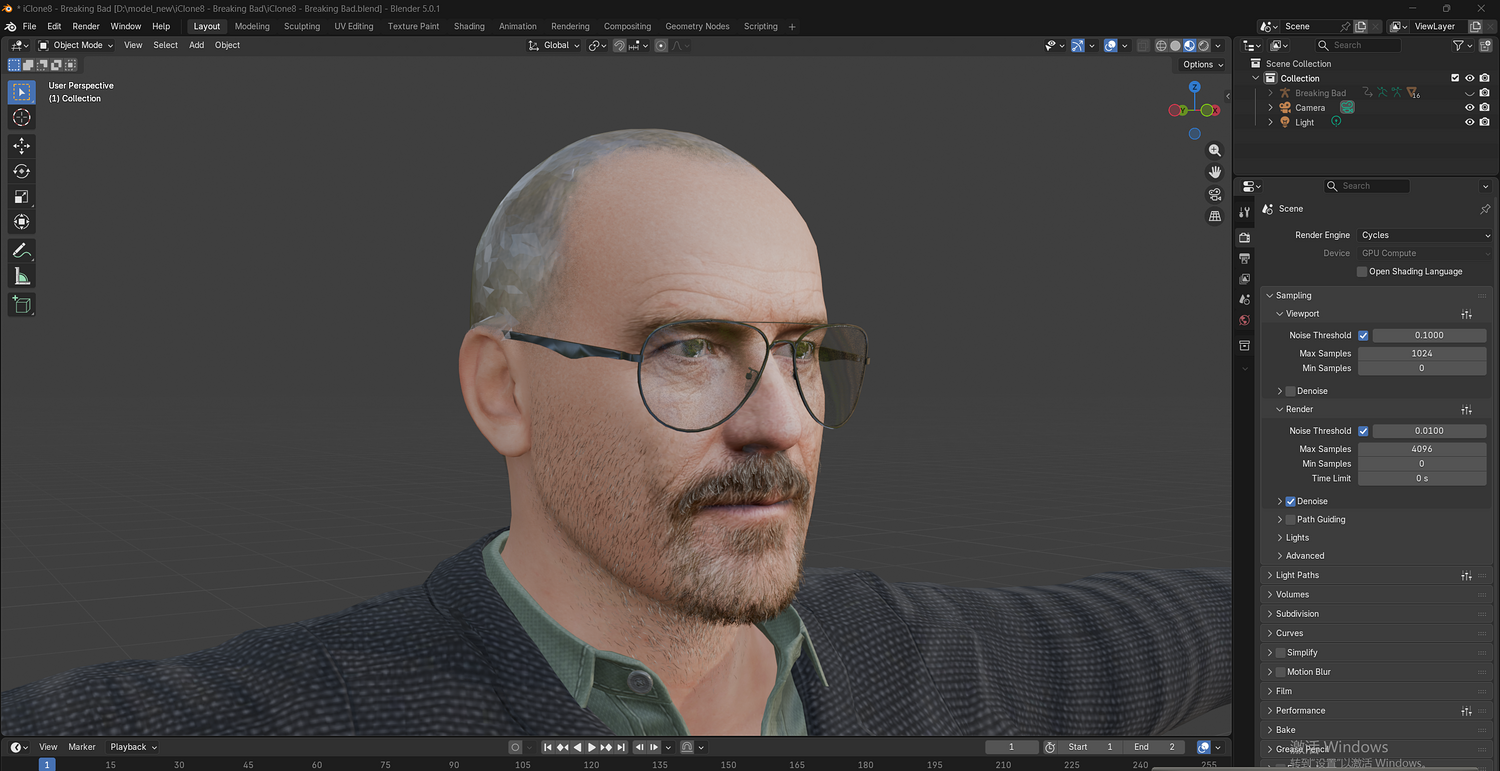Select the Add Cube tool
1500x771 pixels.
[21, 305]
